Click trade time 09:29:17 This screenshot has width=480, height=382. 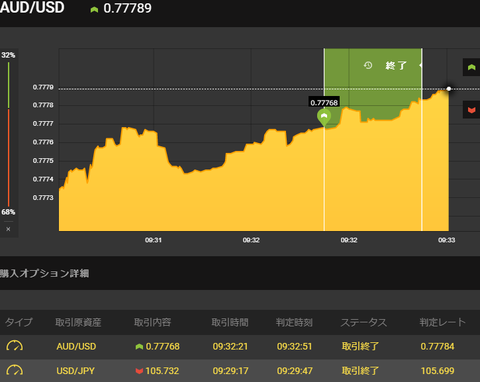[230, 371]
